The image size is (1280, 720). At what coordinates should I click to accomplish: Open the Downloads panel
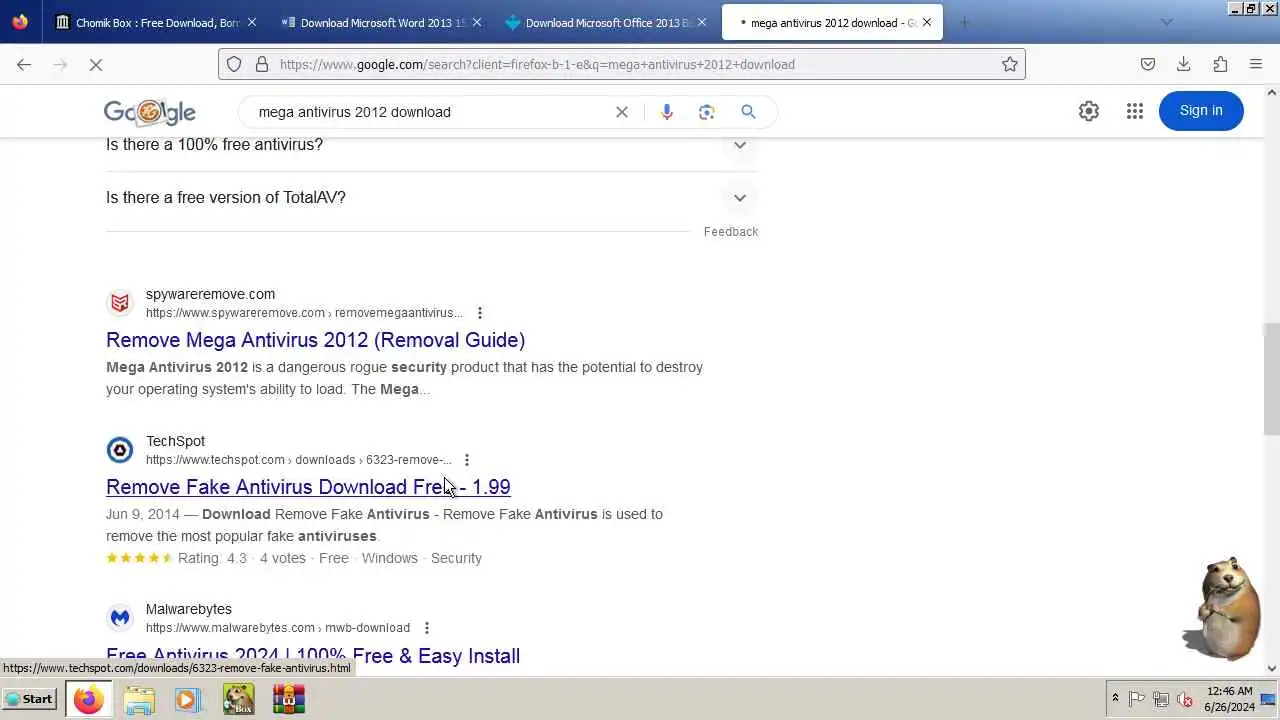pos(1184,64)
